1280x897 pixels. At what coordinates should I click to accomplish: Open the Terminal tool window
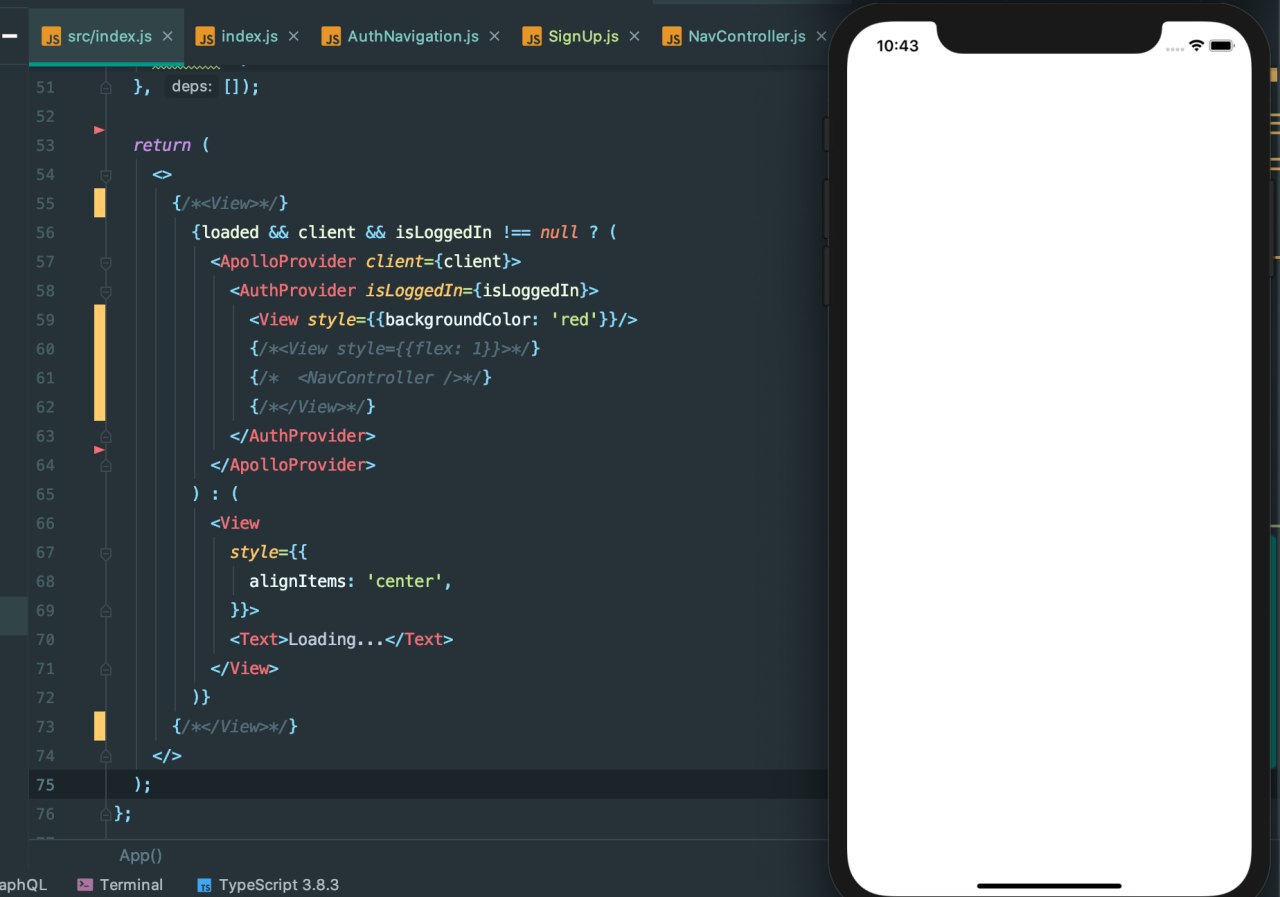tap(120, 884)
